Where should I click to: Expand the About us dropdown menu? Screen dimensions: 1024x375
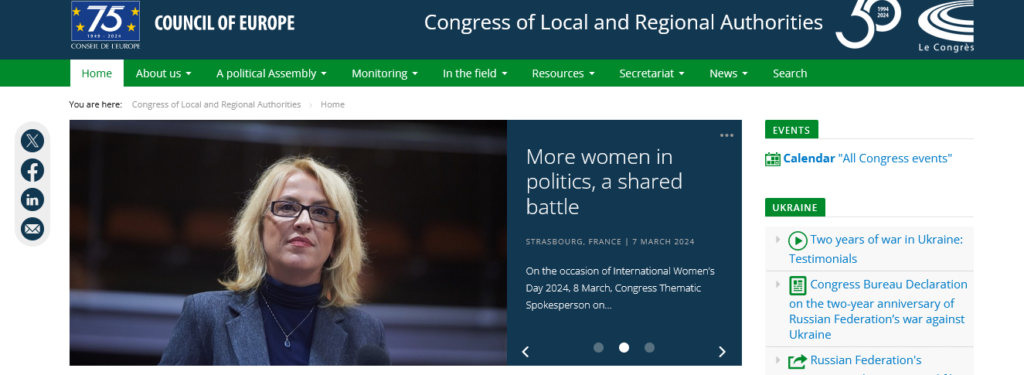pyautogui.click(x=163, y=73)
